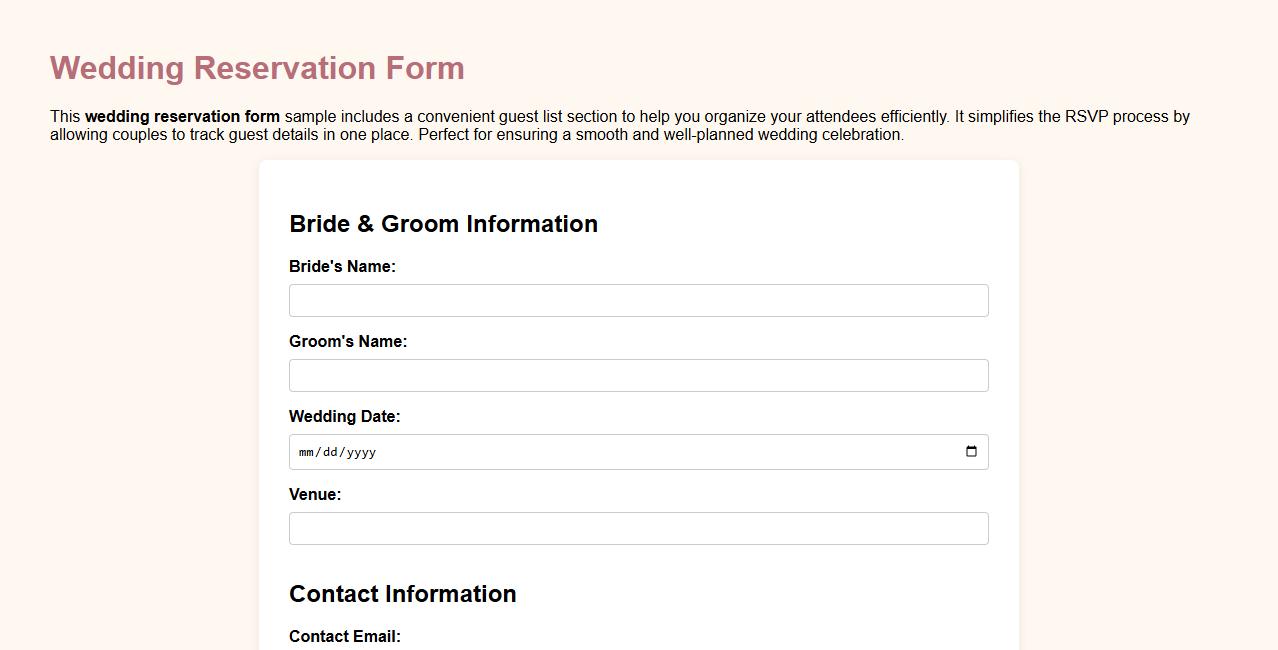This screenshot has height=650, width=1278.
Task: Select the mm month segment of the date
Action: 306,452
